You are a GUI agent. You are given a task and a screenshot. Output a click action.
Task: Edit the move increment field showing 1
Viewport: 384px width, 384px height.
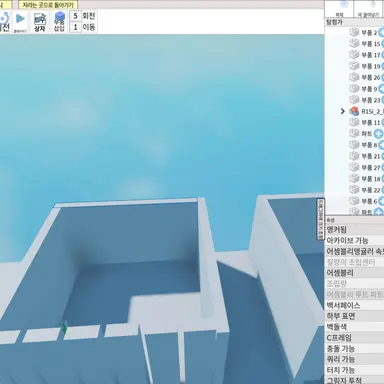click(x=75, y=27)
